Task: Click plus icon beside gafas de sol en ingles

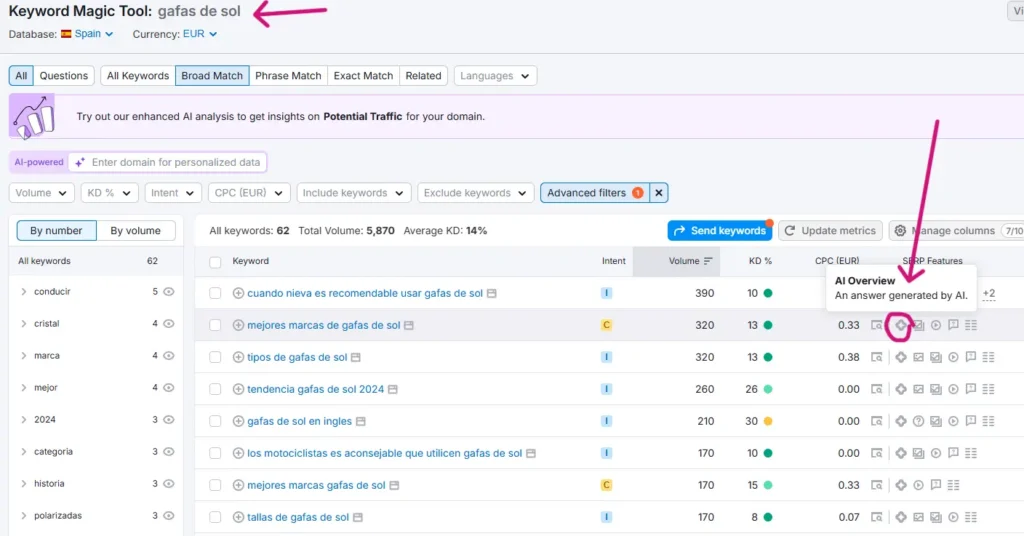Action: click(238, 421)
